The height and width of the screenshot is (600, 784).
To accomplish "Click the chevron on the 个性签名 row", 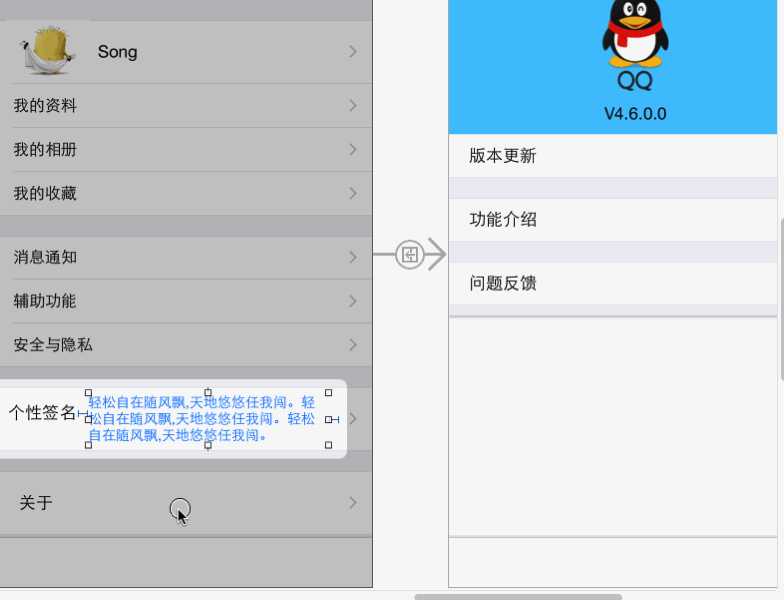I will pyautogui.click(x=353, y=418).
